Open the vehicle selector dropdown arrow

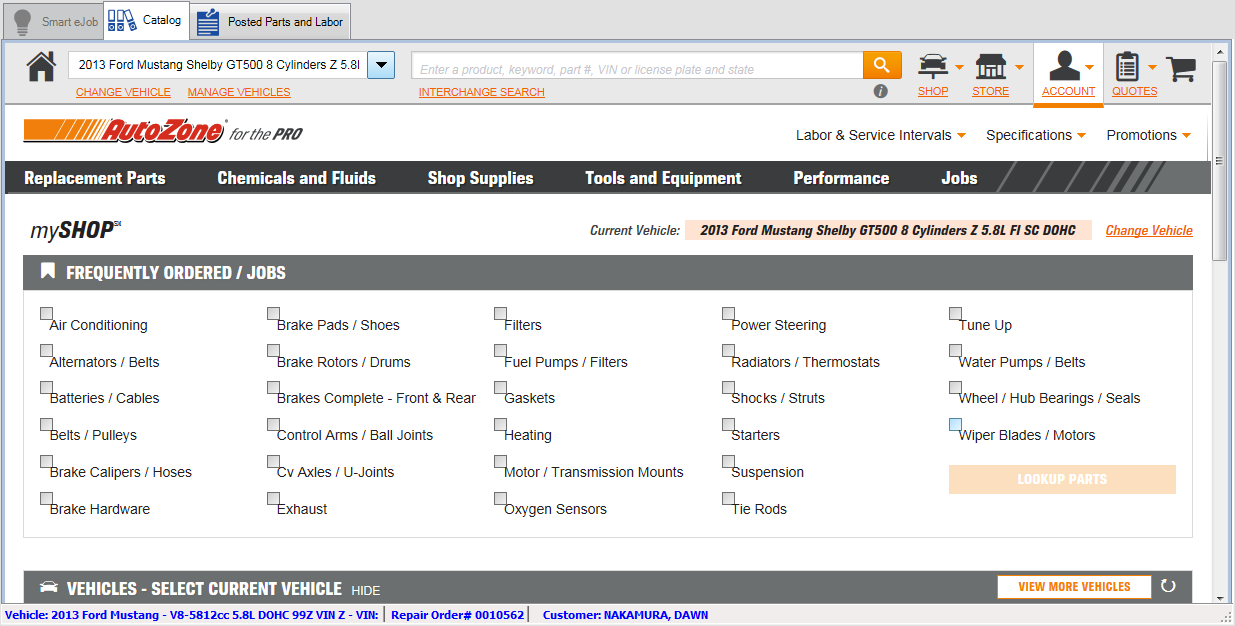point(380,64)
